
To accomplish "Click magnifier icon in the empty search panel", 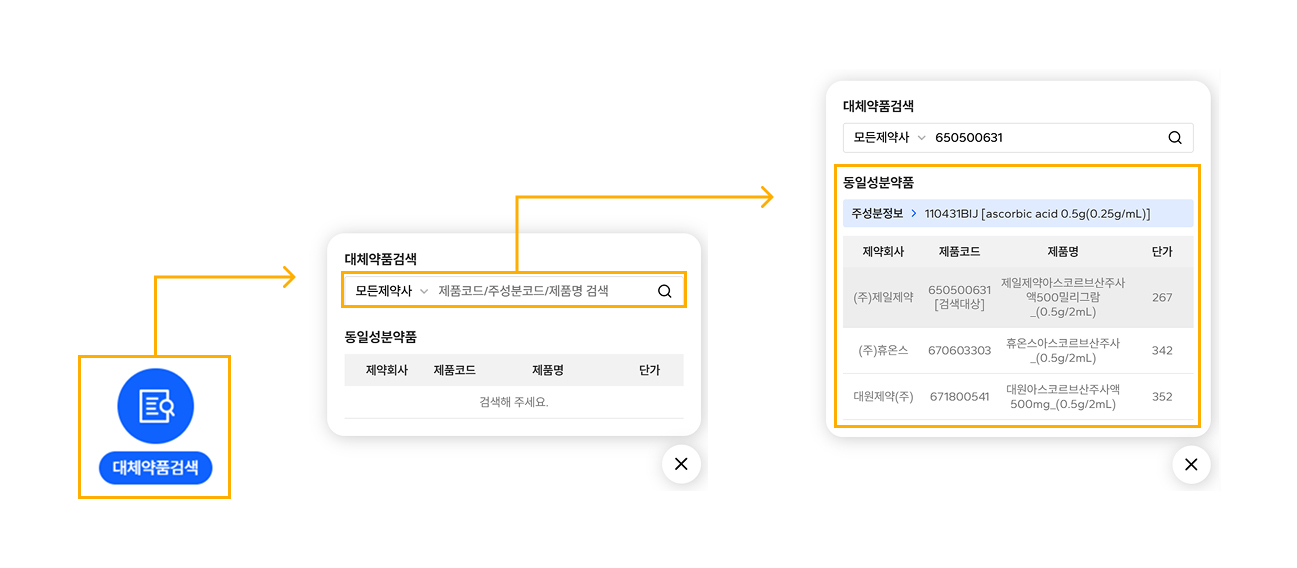I will click(x=664, y=291).
